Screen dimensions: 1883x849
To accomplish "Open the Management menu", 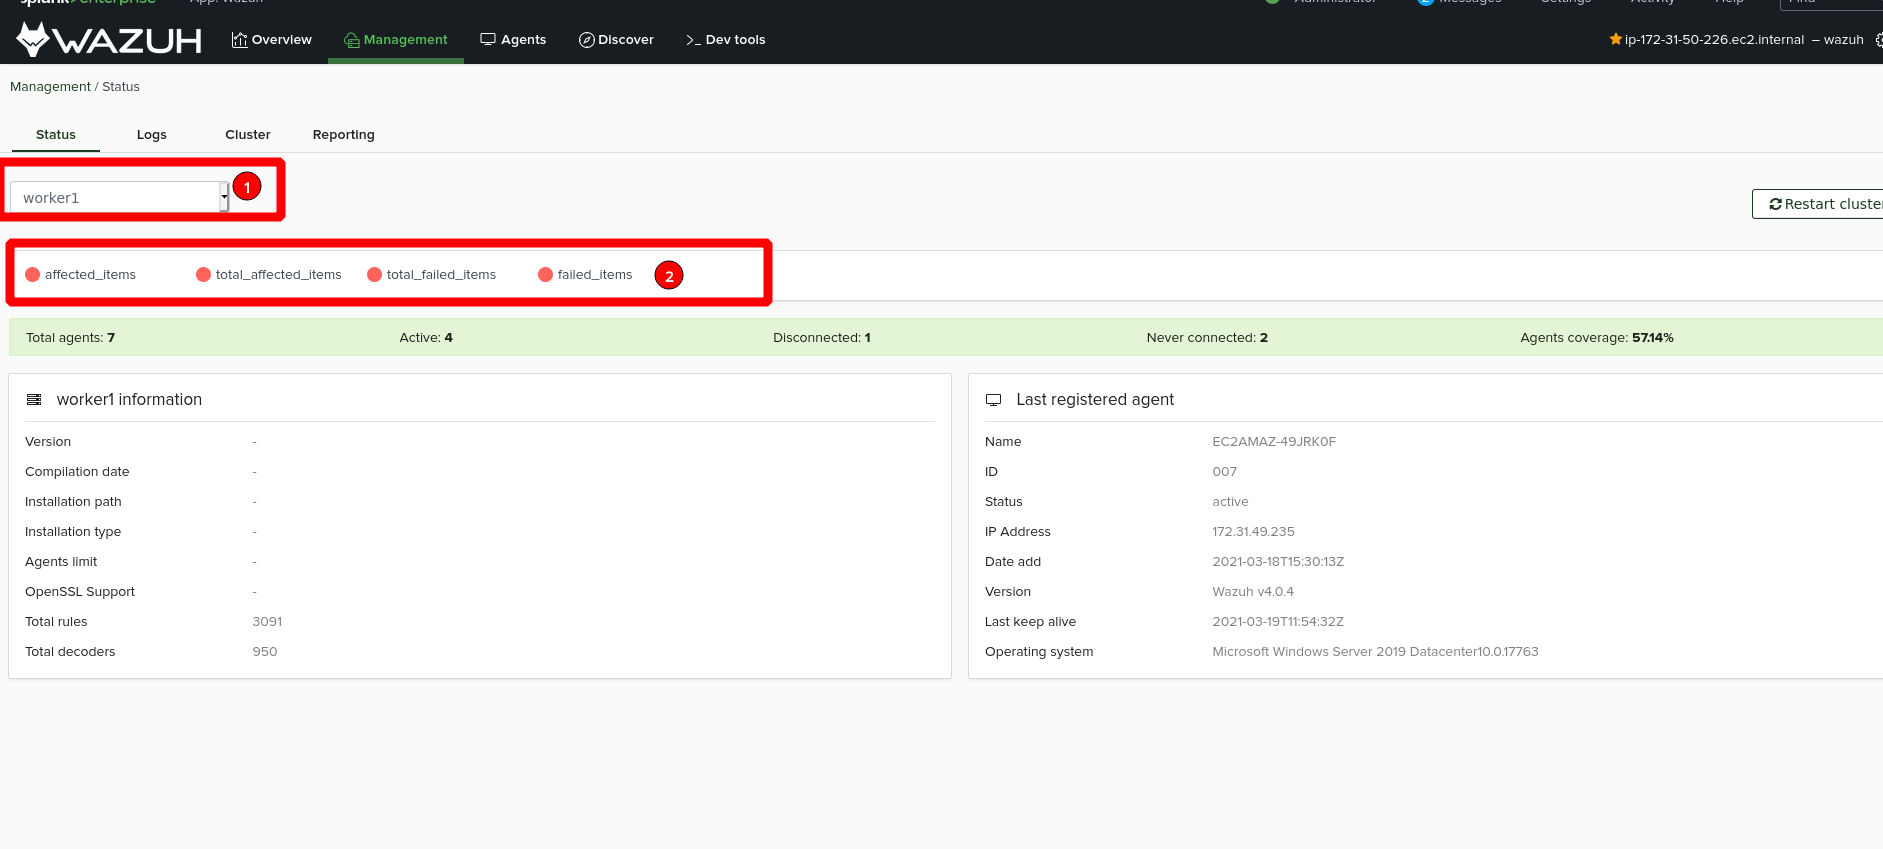I will pyautogui.click(x=396, y=40).
